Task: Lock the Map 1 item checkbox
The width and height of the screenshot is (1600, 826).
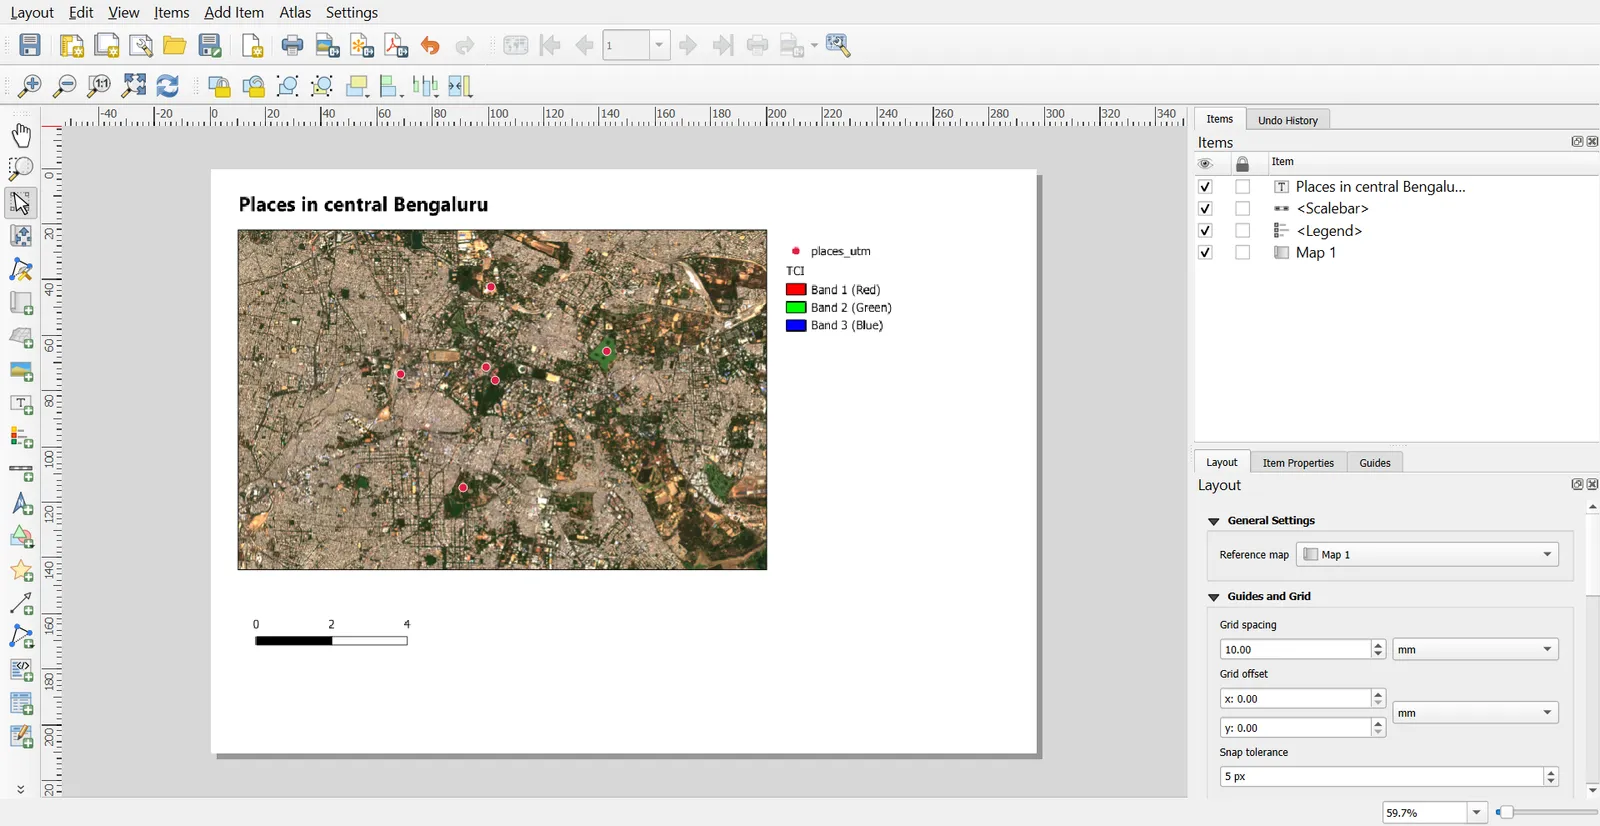Action: coord(1242,253)
